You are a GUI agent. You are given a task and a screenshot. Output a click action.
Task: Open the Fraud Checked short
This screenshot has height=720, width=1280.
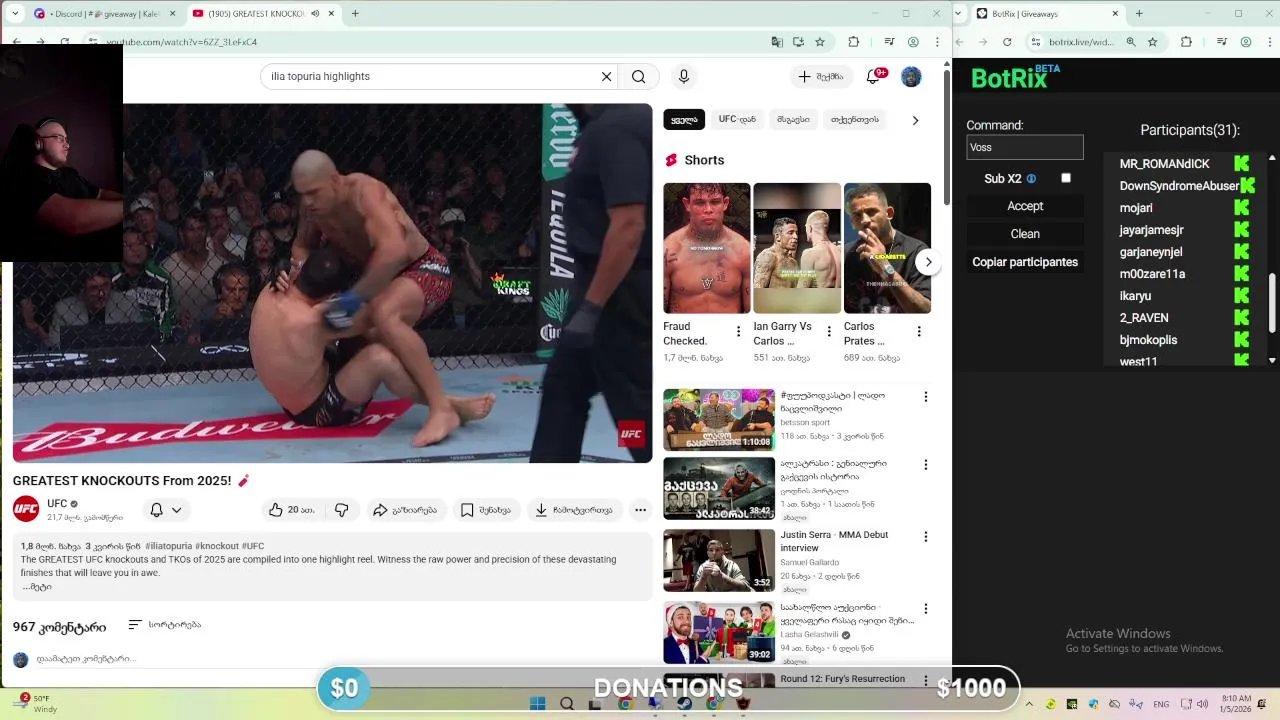706,248
